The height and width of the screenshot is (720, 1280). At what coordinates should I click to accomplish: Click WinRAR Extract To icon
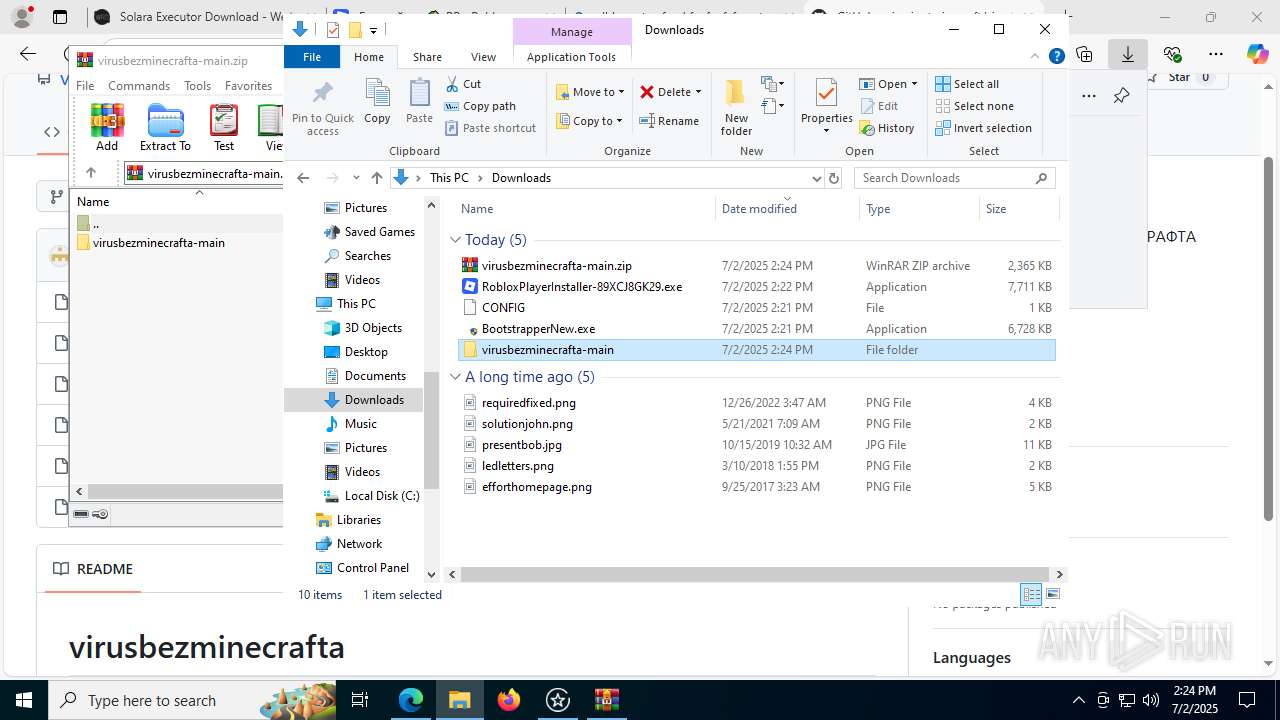165,128
